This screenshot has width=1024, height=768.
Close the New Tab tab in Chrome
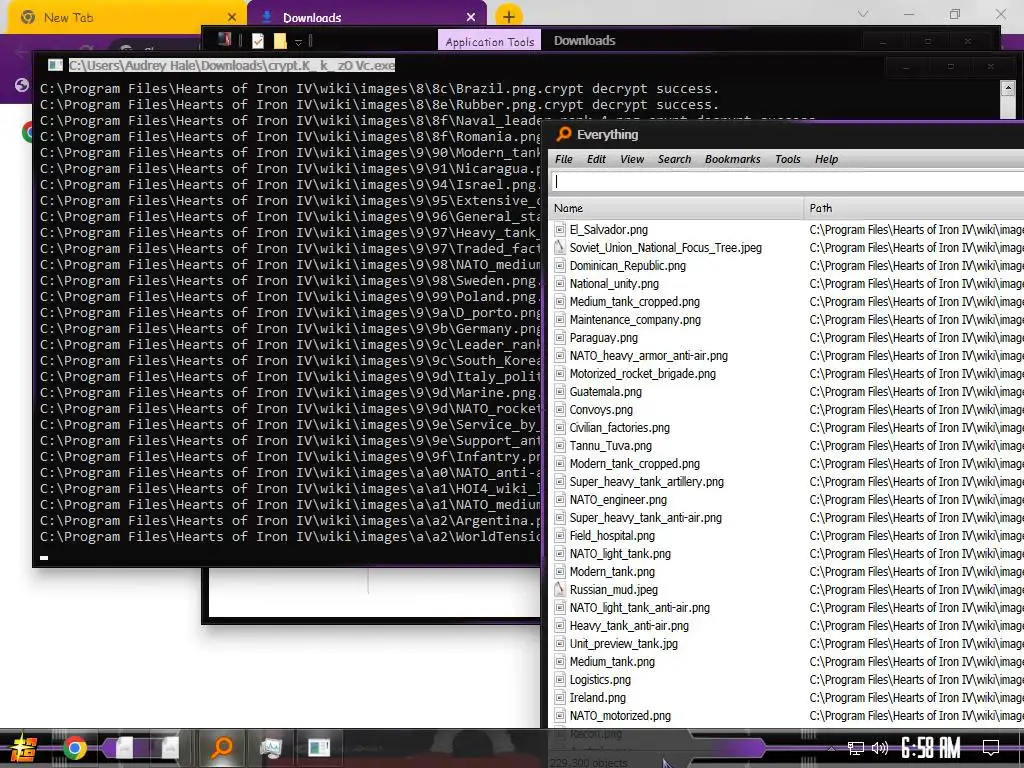click(x=231, y=18)
